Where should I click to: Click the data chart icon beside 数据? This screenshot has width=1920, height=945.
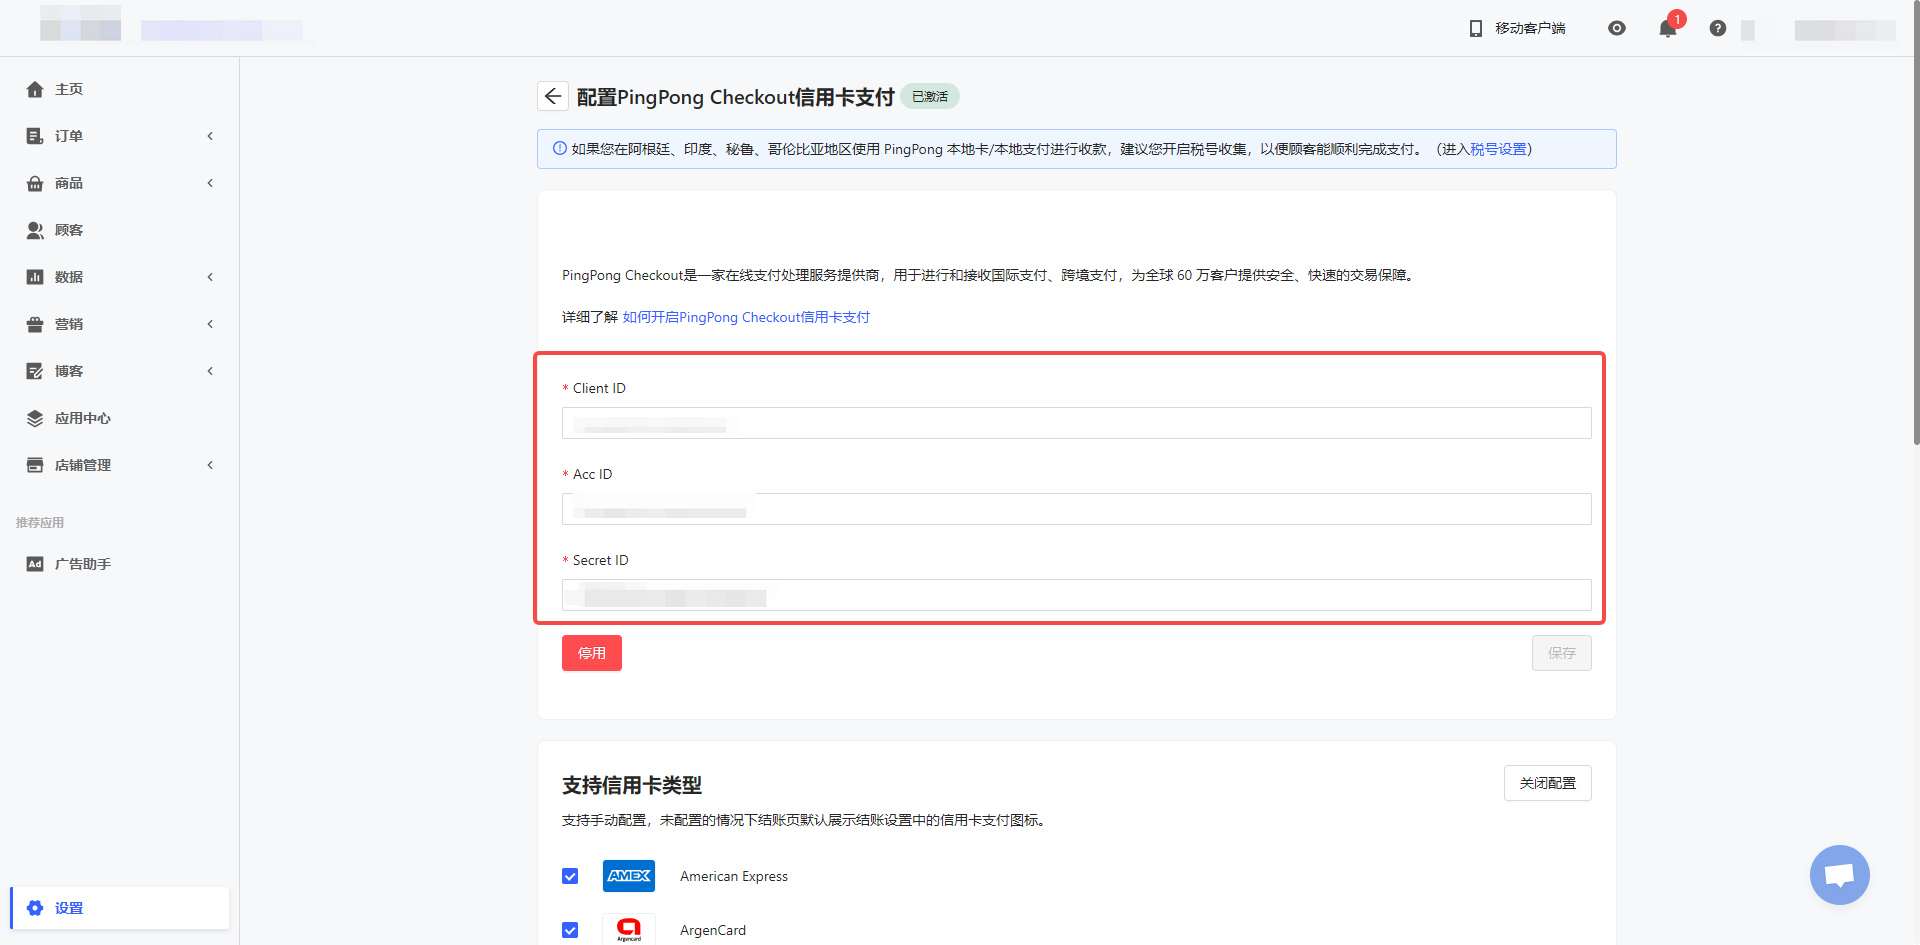[x=35, y=277]
